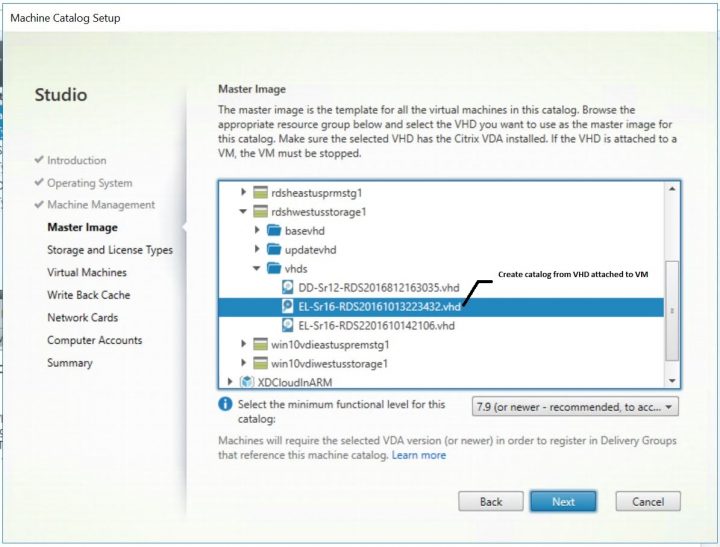Click the basevhd folder icon
The height and width of the screenshot is (547, 720).
[274, 230]
